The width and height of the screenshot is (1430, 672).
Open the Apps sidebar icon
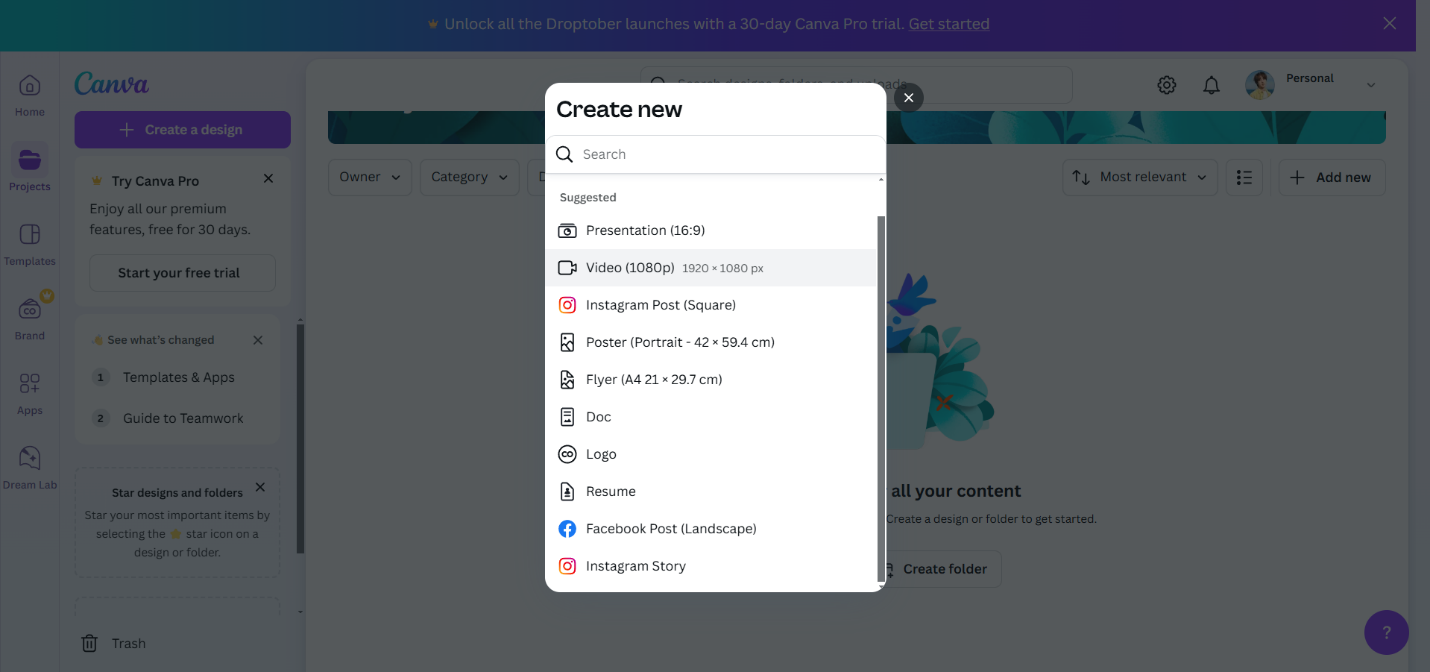(x=30, y=394)
